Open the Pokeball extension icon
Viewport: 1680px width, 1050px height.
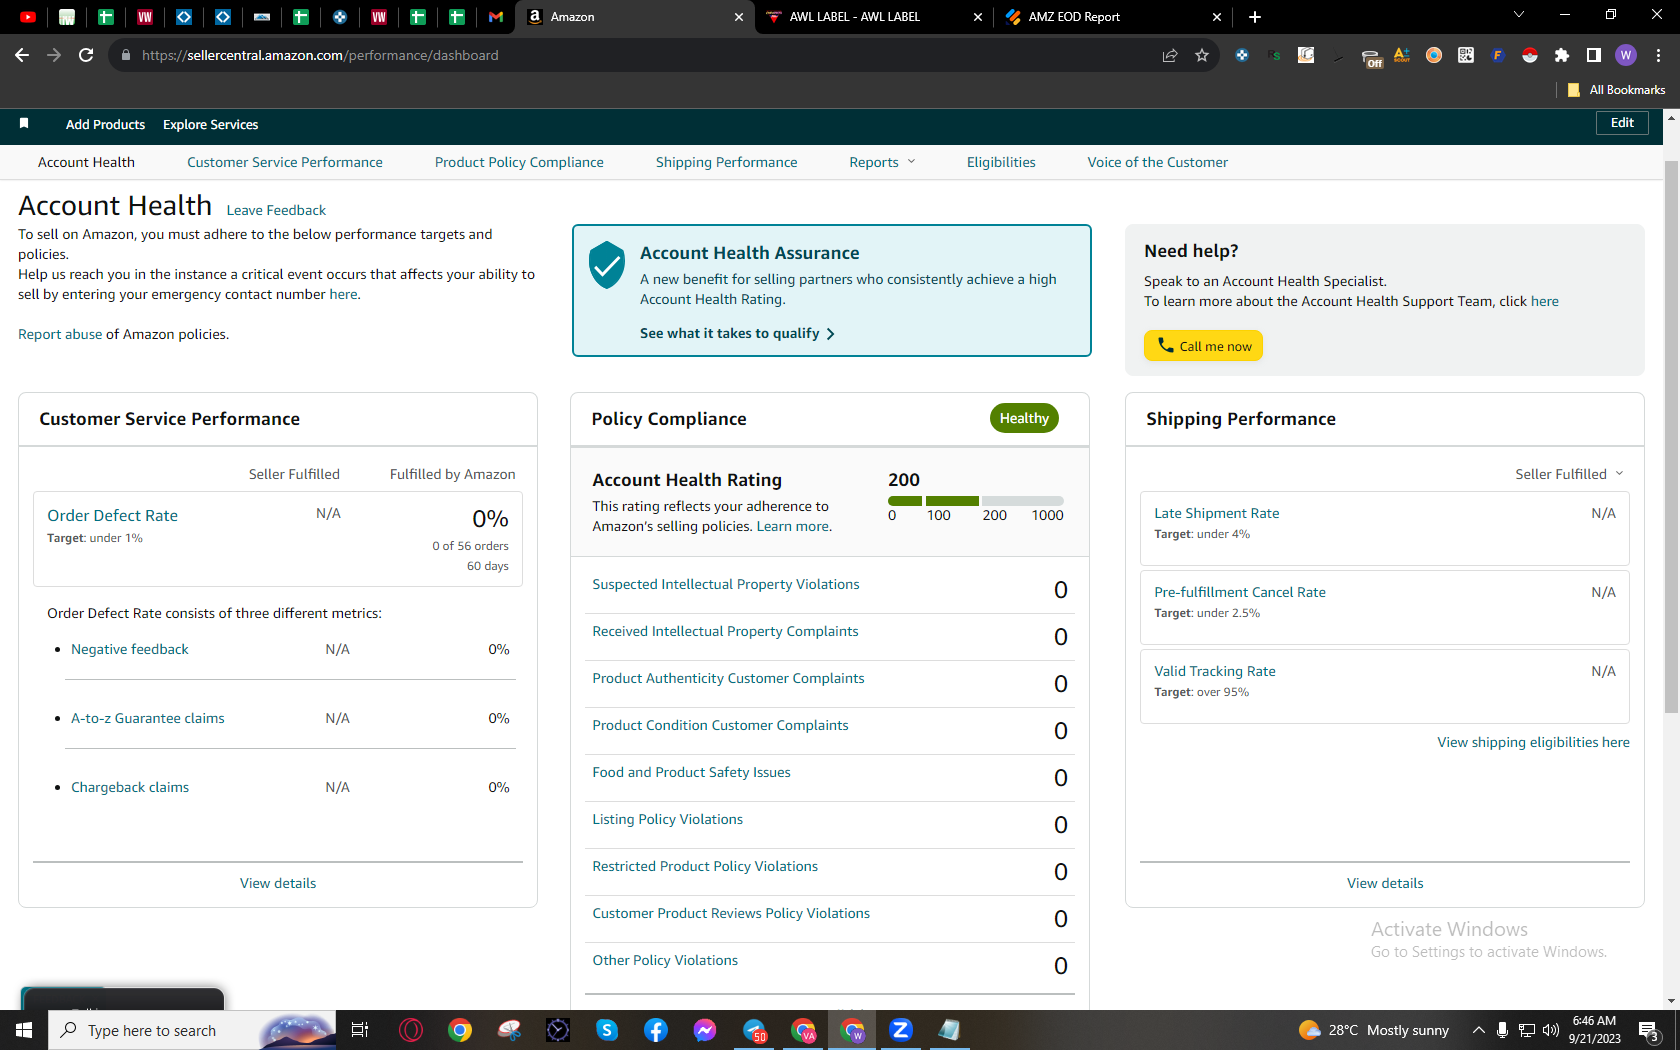click(1530, 55)
